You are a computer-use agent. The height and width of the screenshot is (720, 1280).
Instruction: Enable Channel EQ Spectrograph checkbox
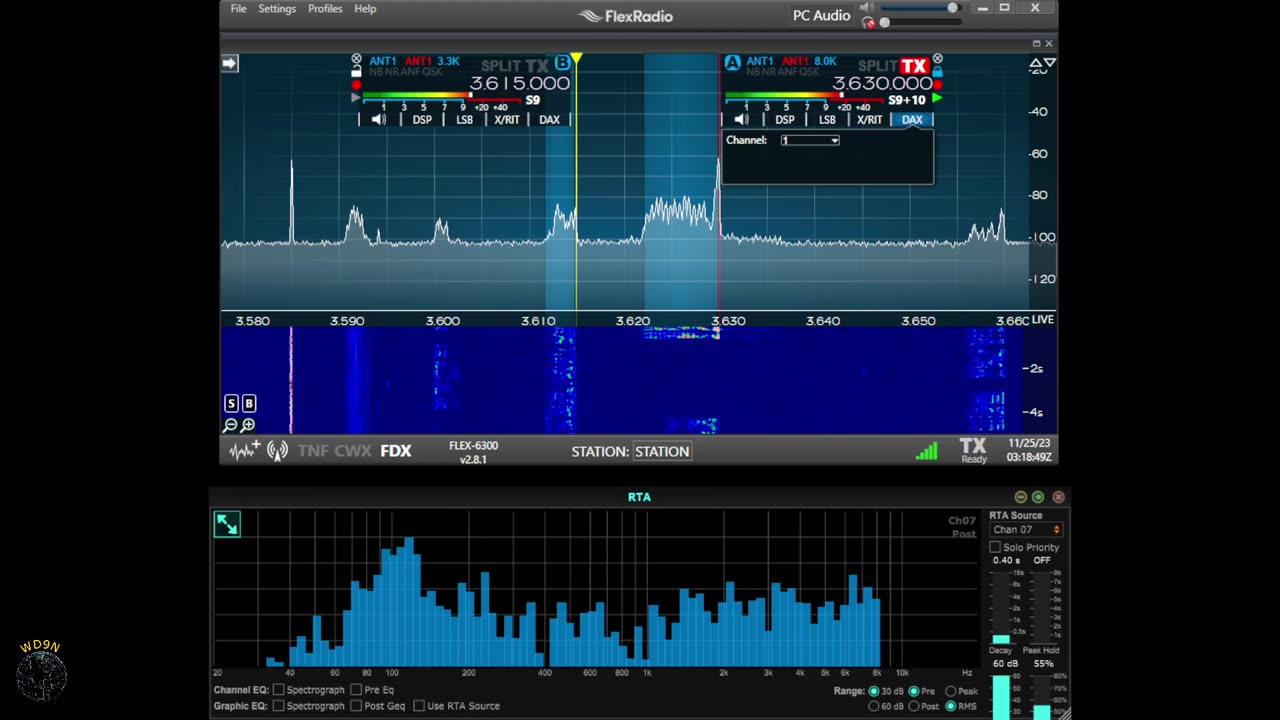pyautogui.click(x=278, y=690)
